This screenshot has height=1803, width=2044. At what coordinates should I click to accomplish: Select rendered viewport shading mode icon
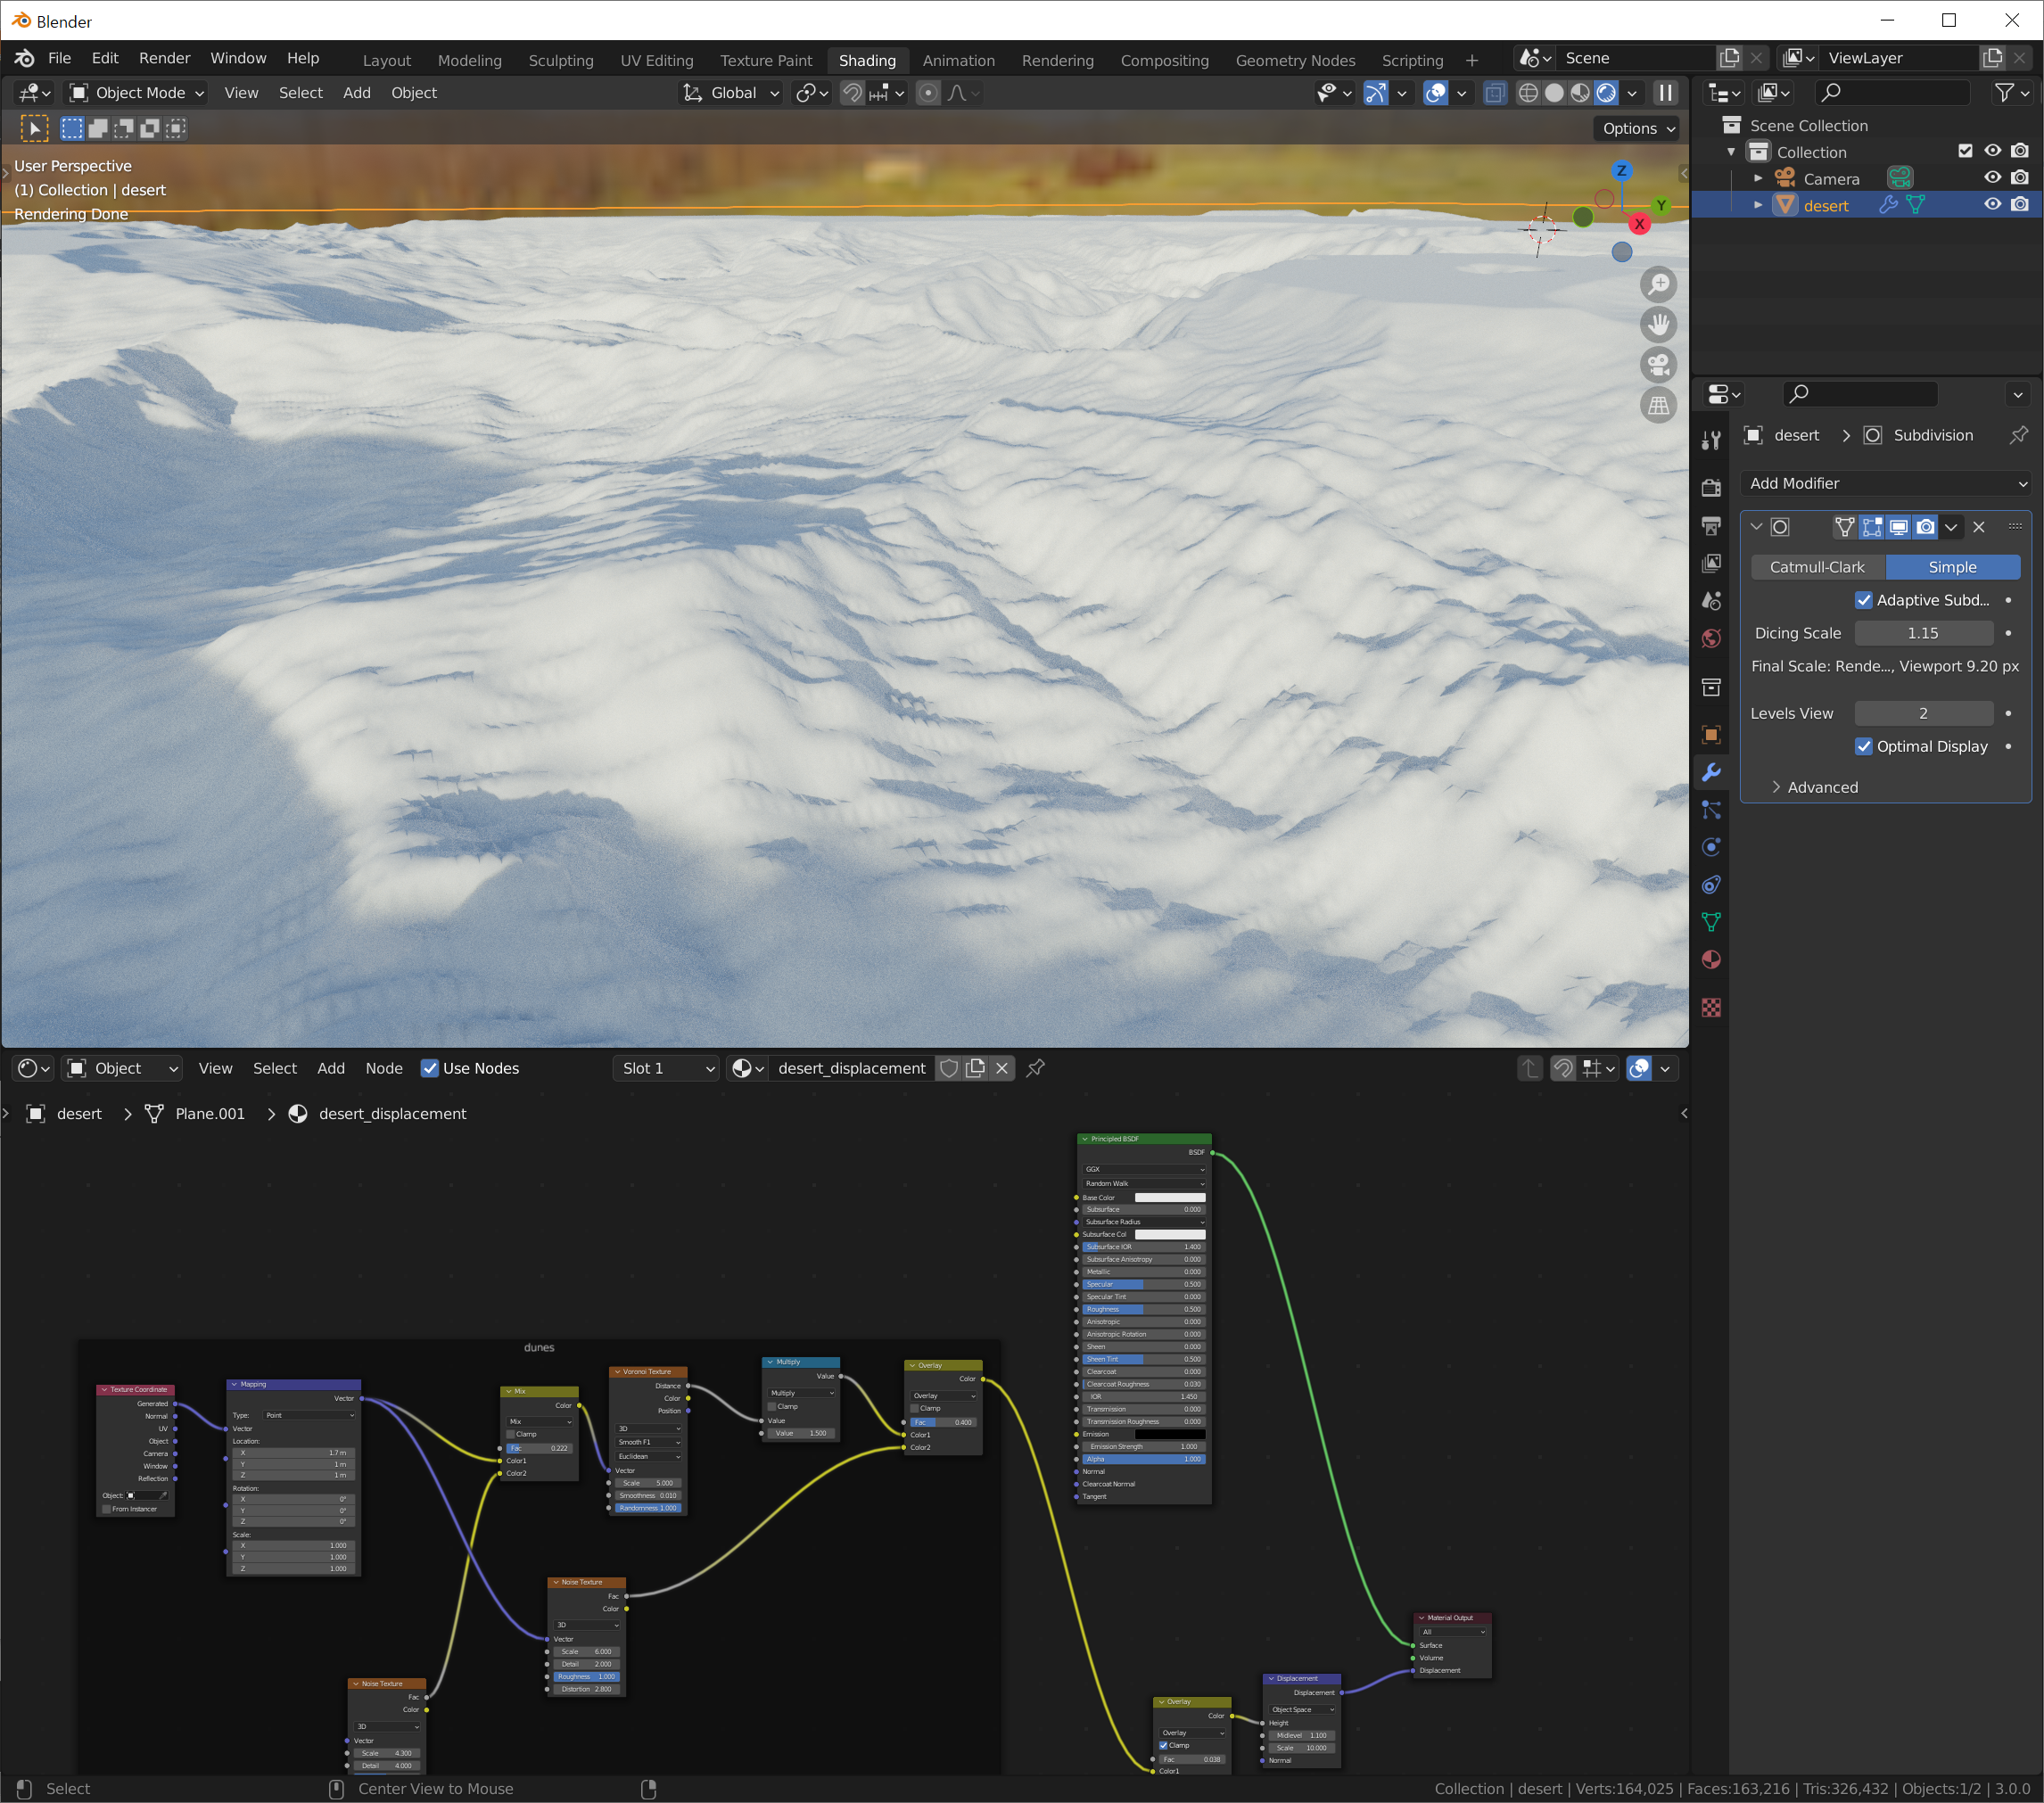coord(1606,93)
